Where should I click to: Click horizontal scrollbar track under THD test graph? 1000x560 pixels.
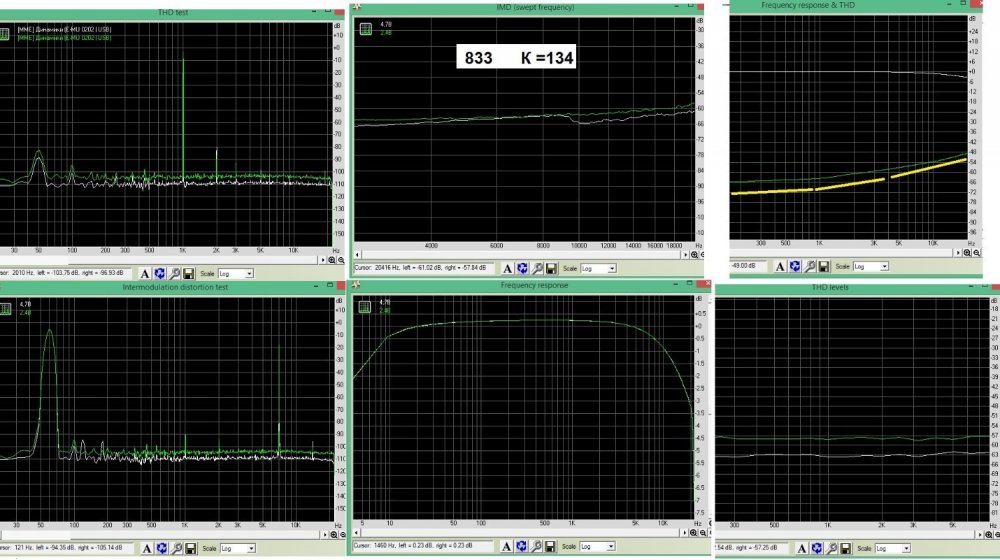click(159, 260)
